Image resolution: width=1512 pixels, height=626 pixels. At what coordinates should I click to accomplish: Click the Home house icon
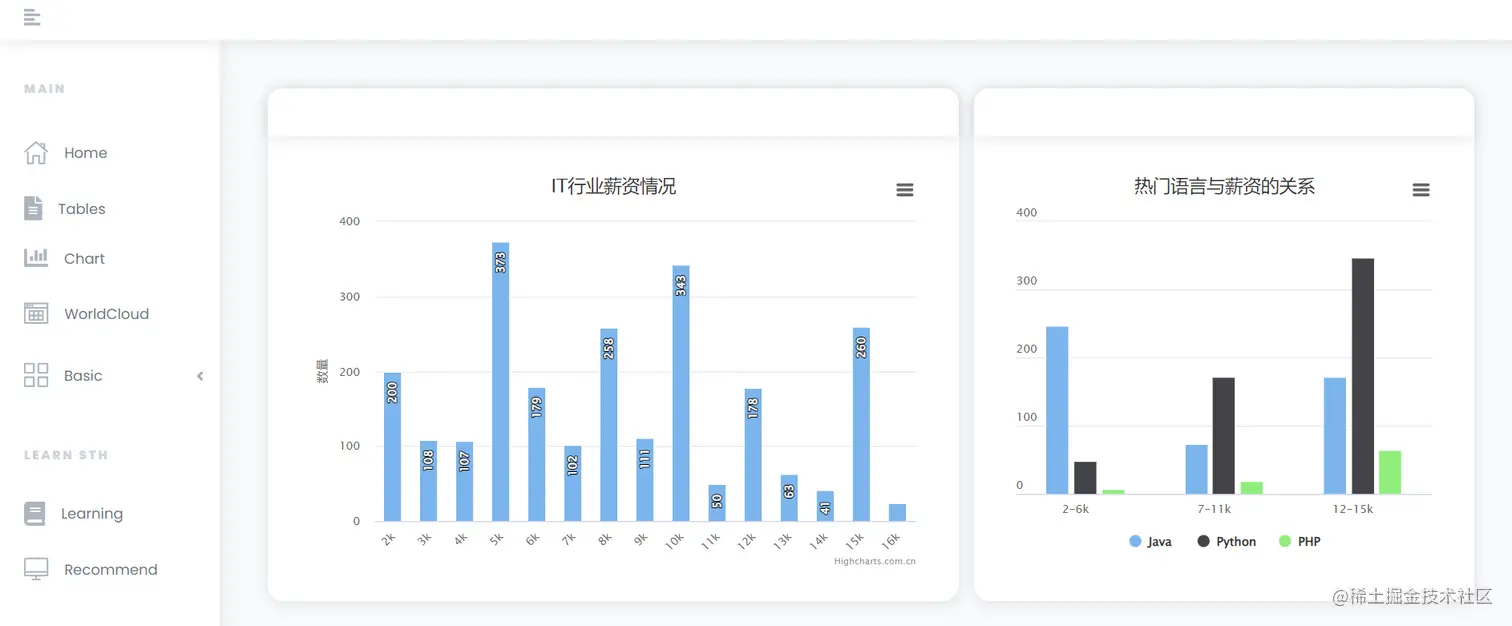tap(36, 153)
